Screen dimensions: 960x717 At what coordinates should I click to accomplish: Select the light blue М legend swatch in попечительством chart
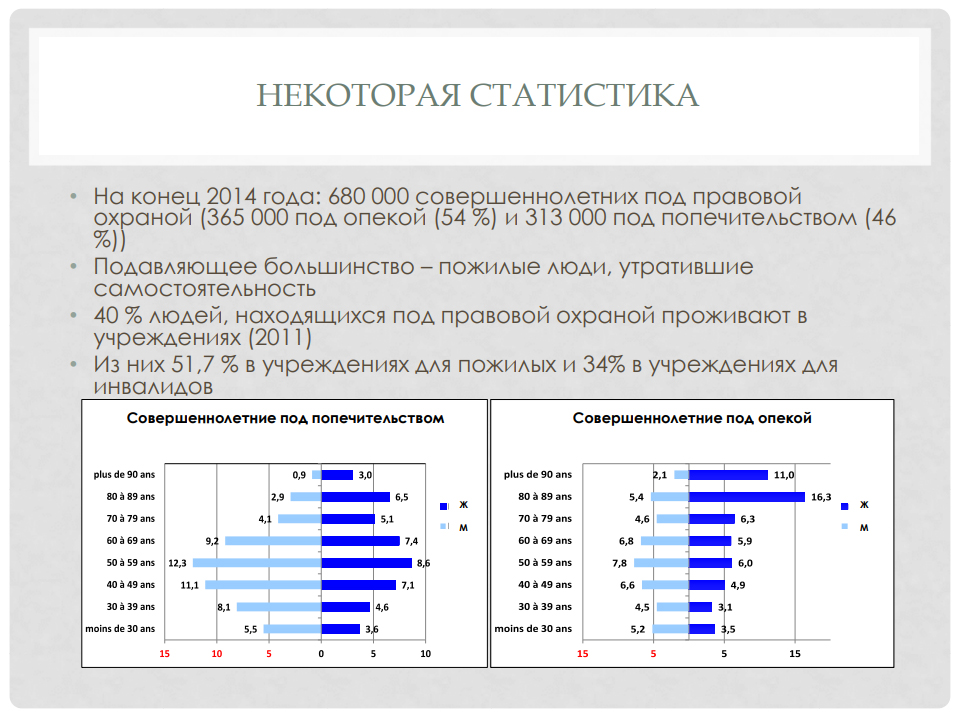coord(444,527)
